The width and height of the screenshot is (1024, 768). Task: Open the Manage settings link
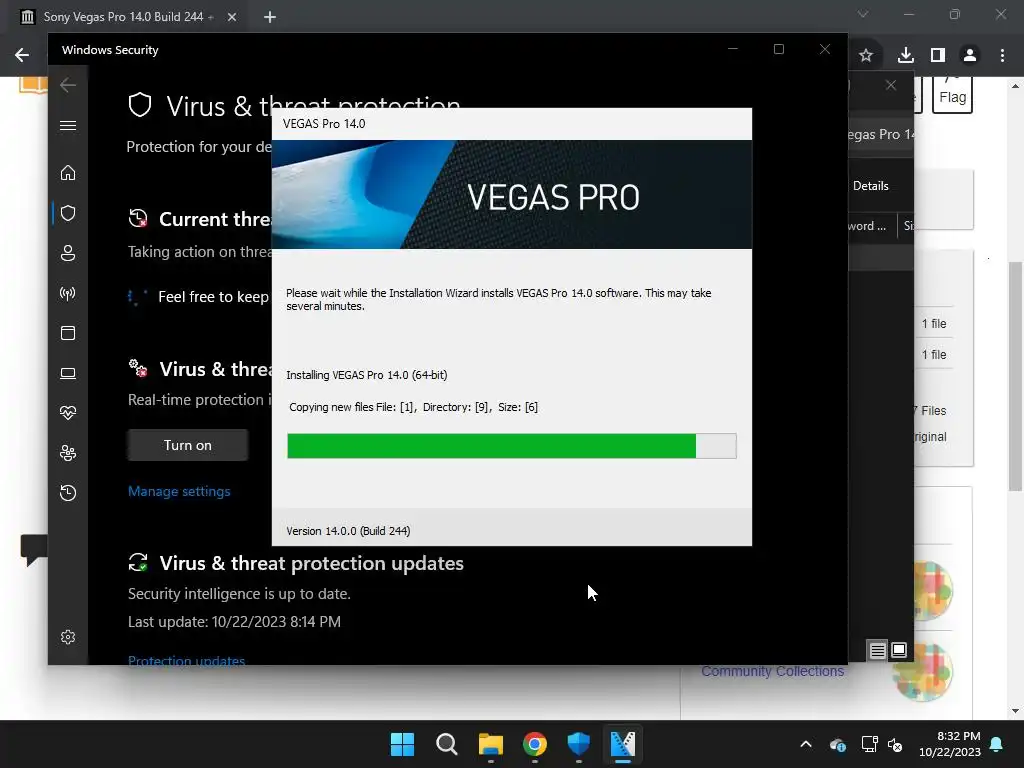coord(179,491)
